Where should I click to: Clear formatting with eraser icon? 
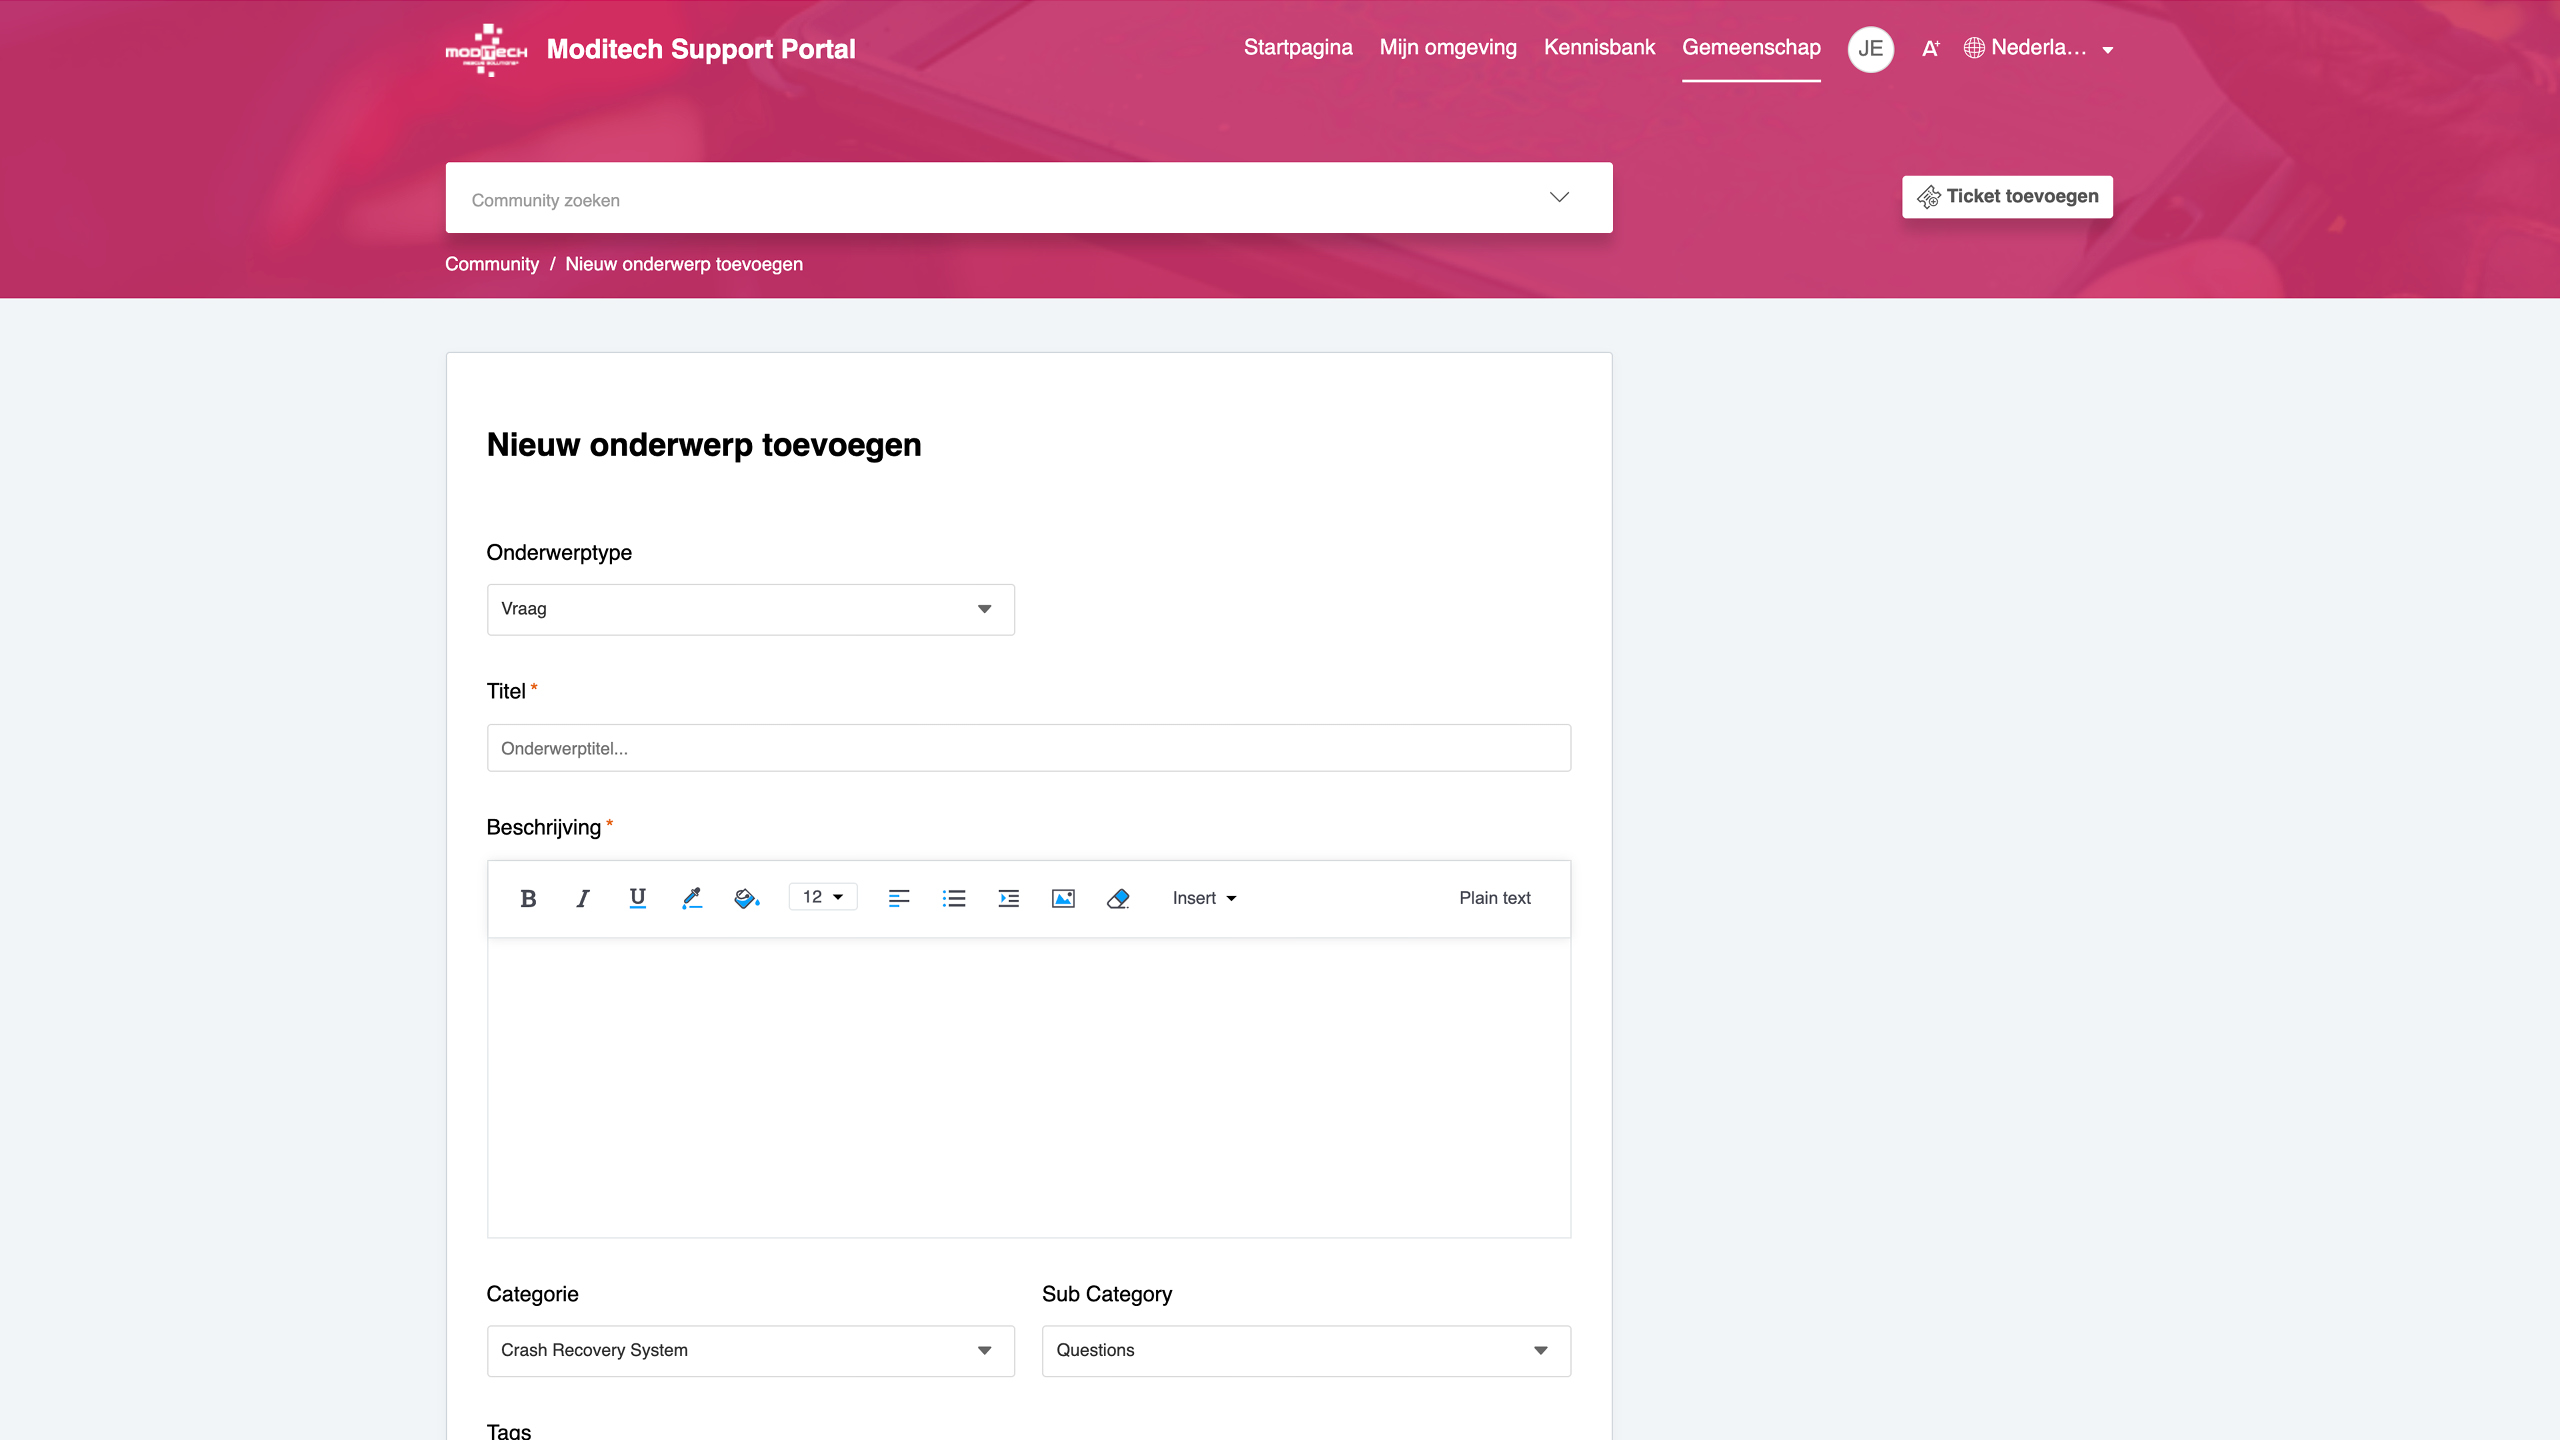1118,898
